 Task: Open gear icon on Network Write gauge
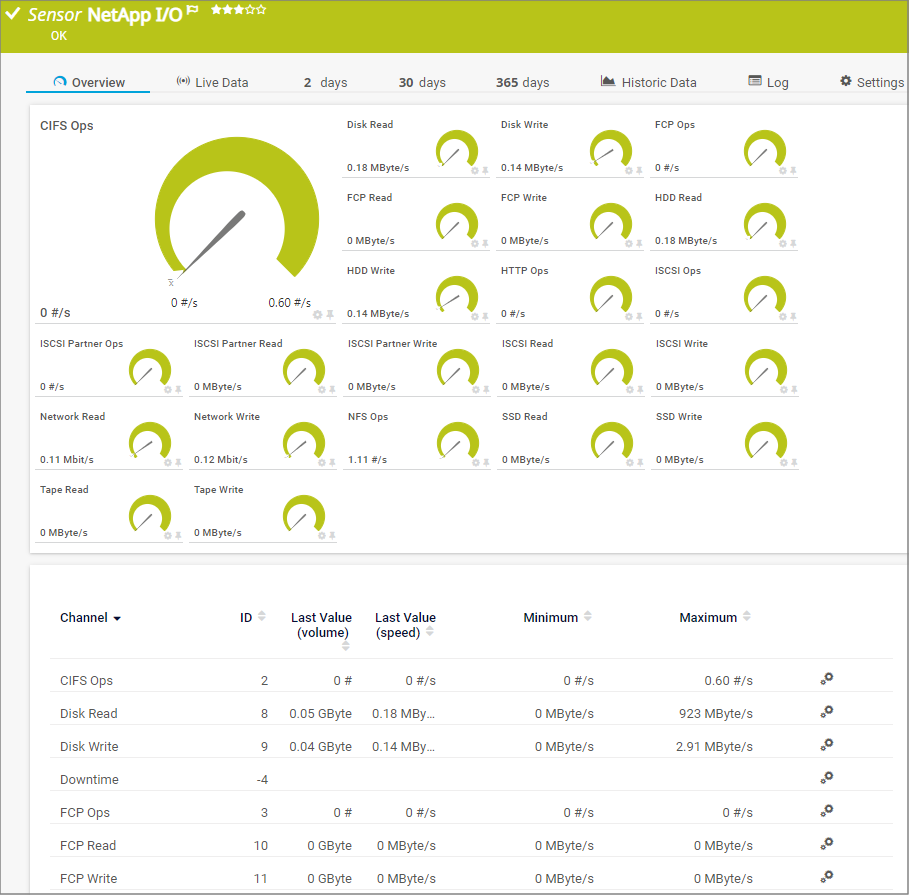[x=322, y=463]
